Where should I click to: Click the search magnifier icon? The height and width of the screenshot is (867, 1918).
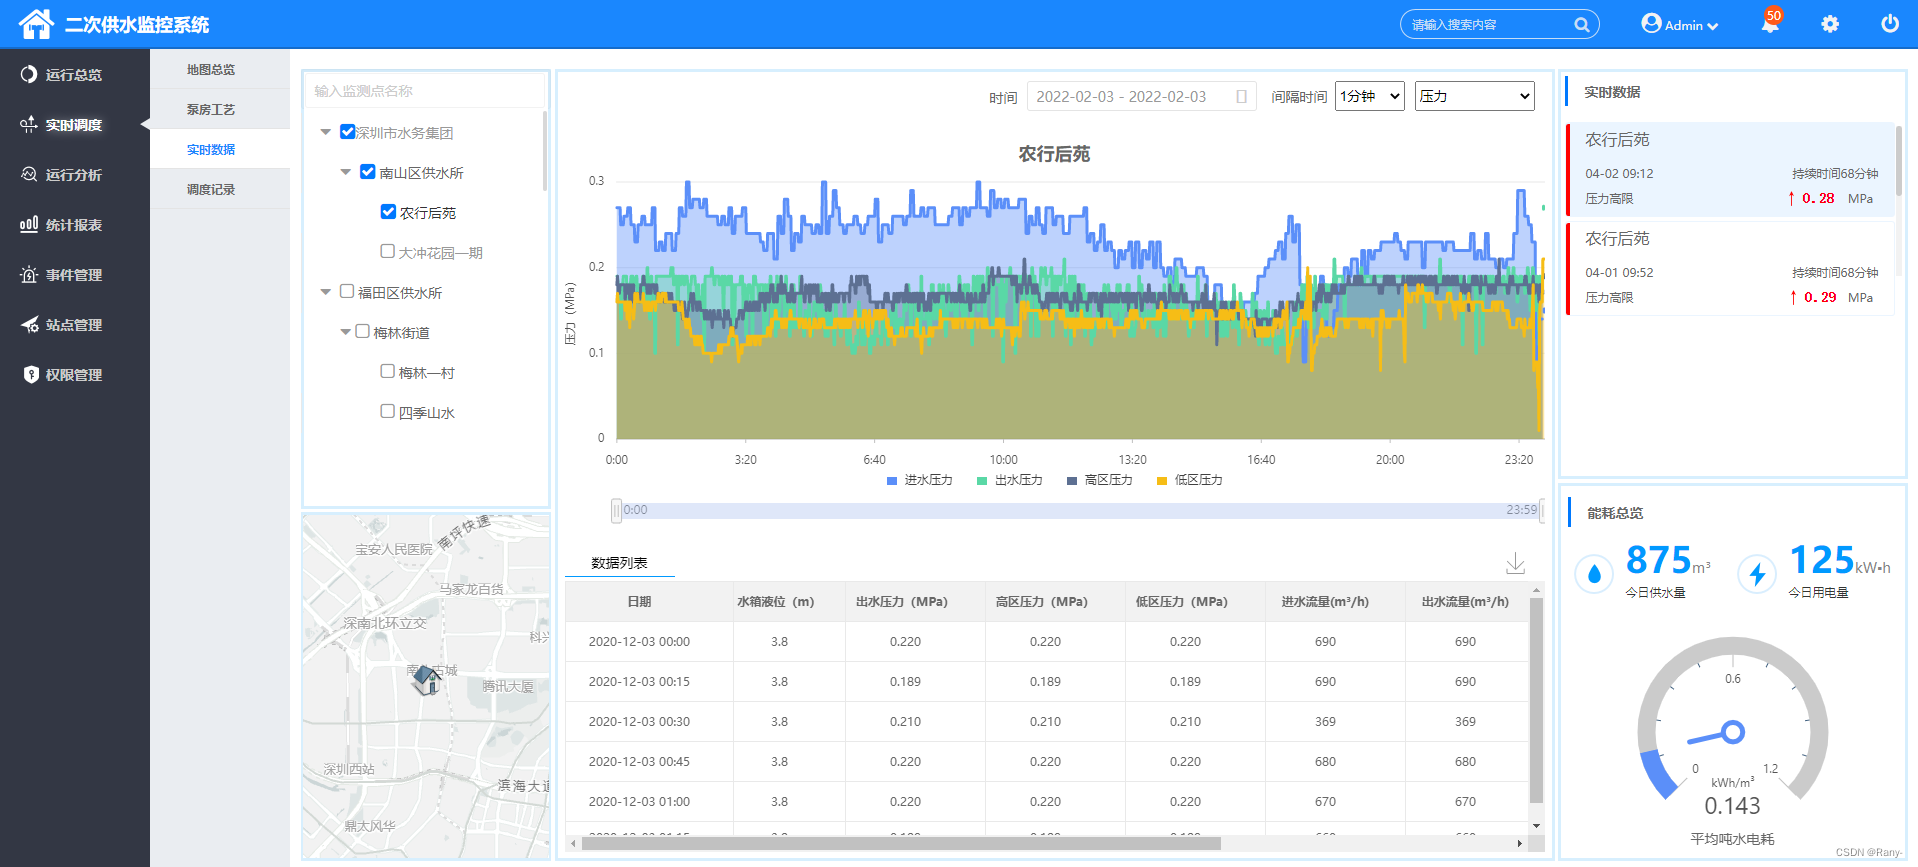1581,25
